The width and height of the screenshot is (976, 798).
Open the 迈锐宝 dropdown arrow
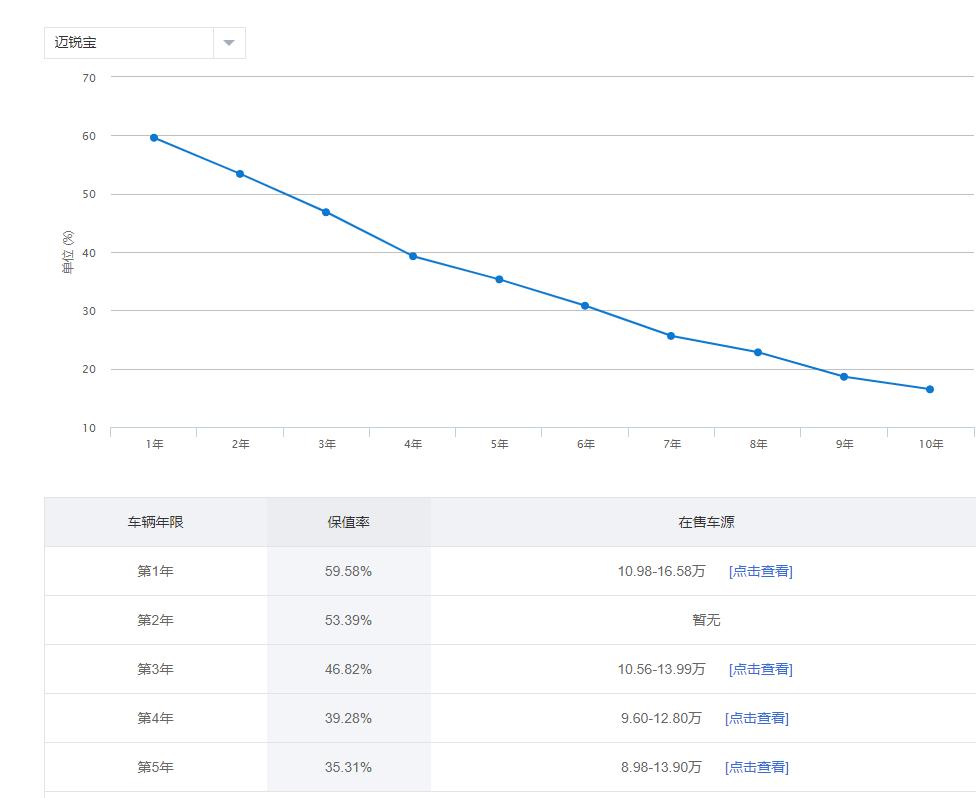coord(229,43)
